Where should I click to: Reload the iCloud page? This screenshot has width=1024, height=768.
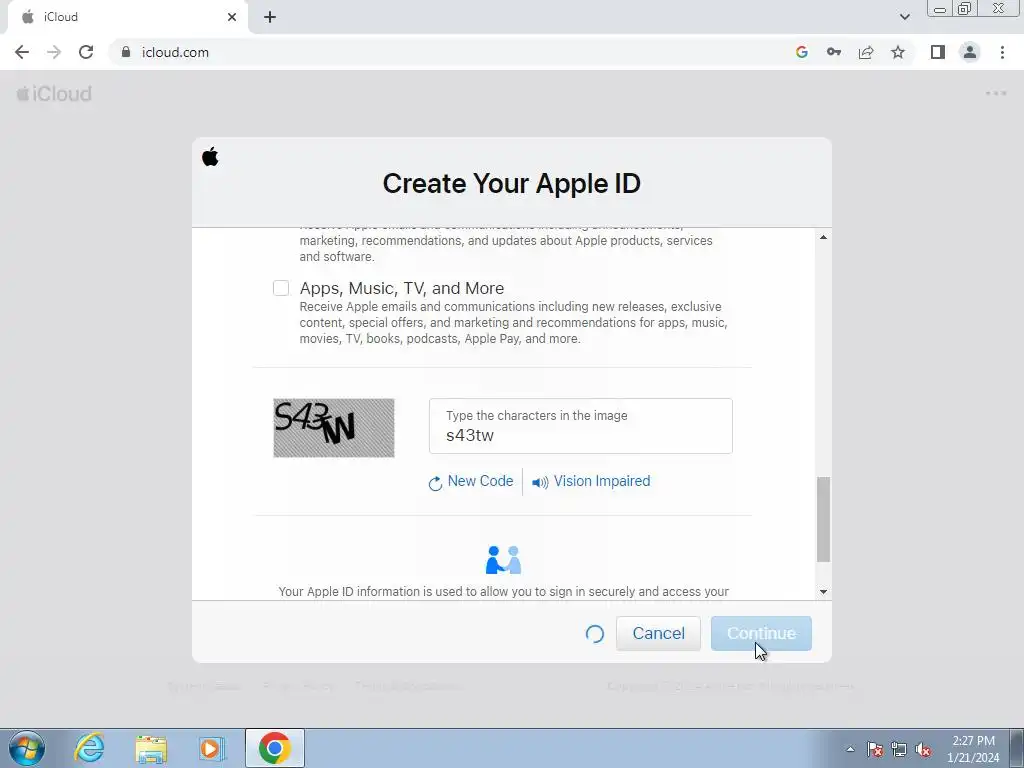click(x=86, y=52)
